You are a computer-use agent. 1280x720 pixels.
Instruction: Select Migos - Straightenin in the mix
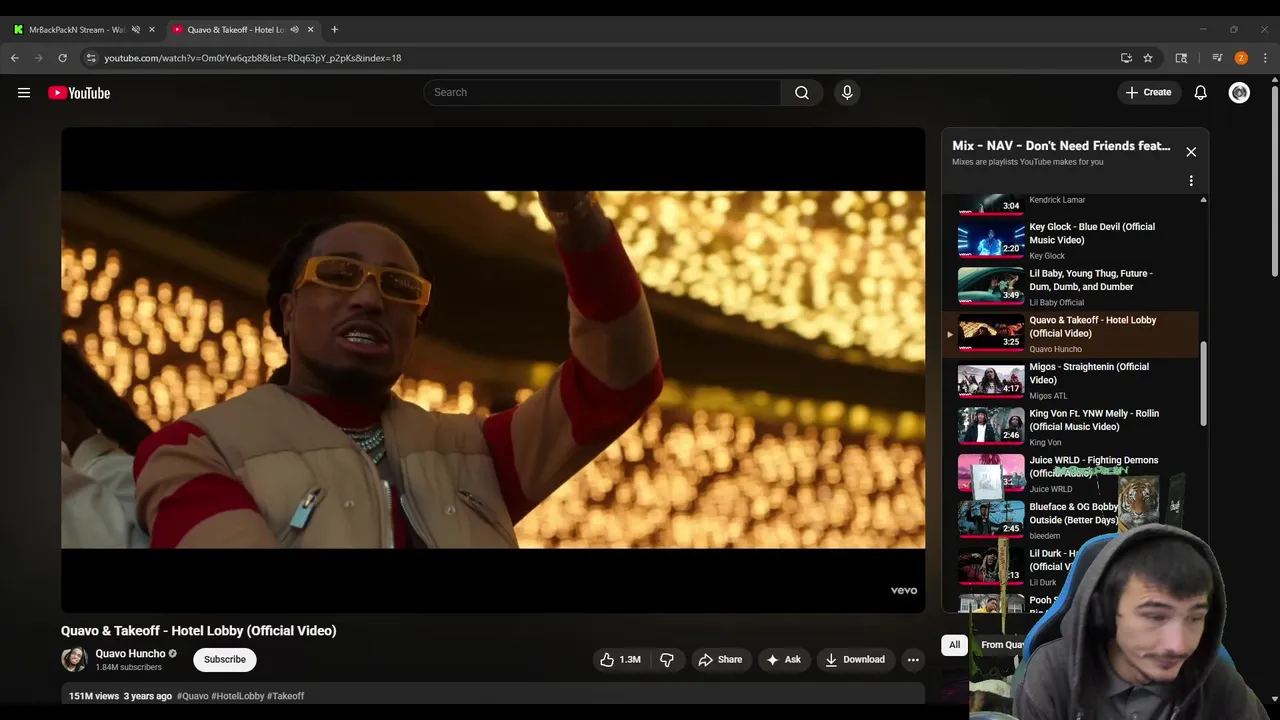pyautogui.click(x=1070, y=380)
